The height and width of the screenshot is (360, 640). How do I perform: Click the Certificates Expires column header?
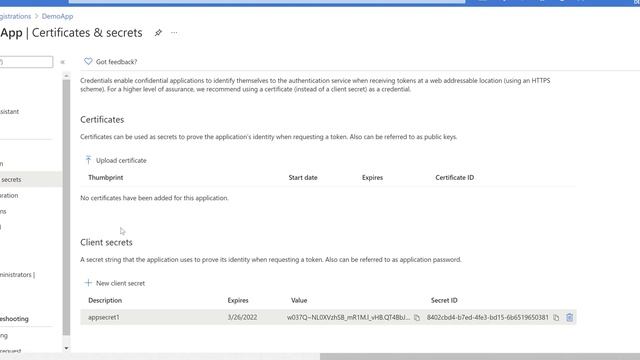(x=372, y=178)
